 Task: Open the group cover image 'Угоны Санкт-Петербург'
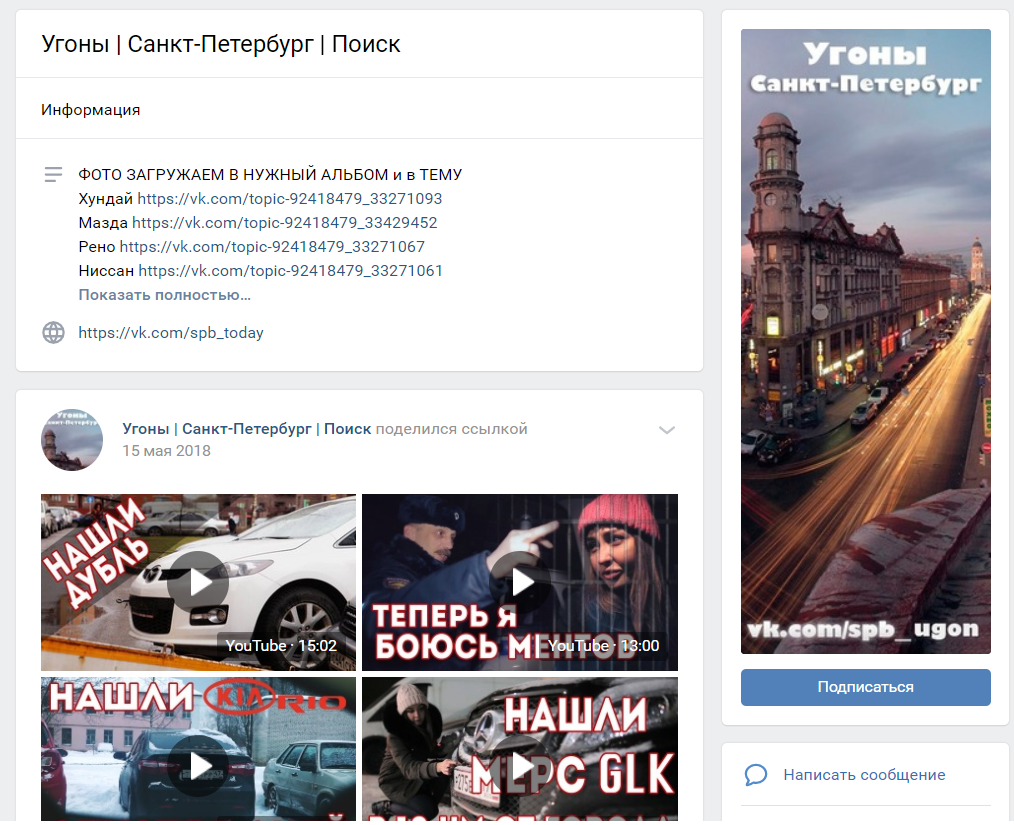click(865, 341)
